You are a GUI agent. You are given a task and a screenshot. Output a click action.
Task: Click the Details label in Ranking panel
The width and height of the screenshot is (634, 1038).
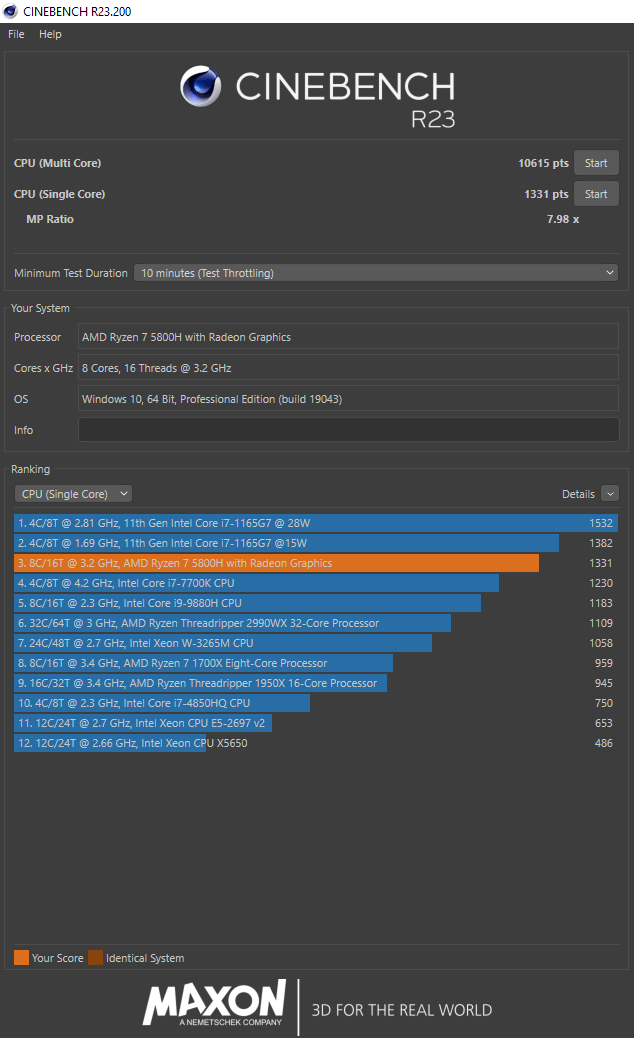(578, 494)
